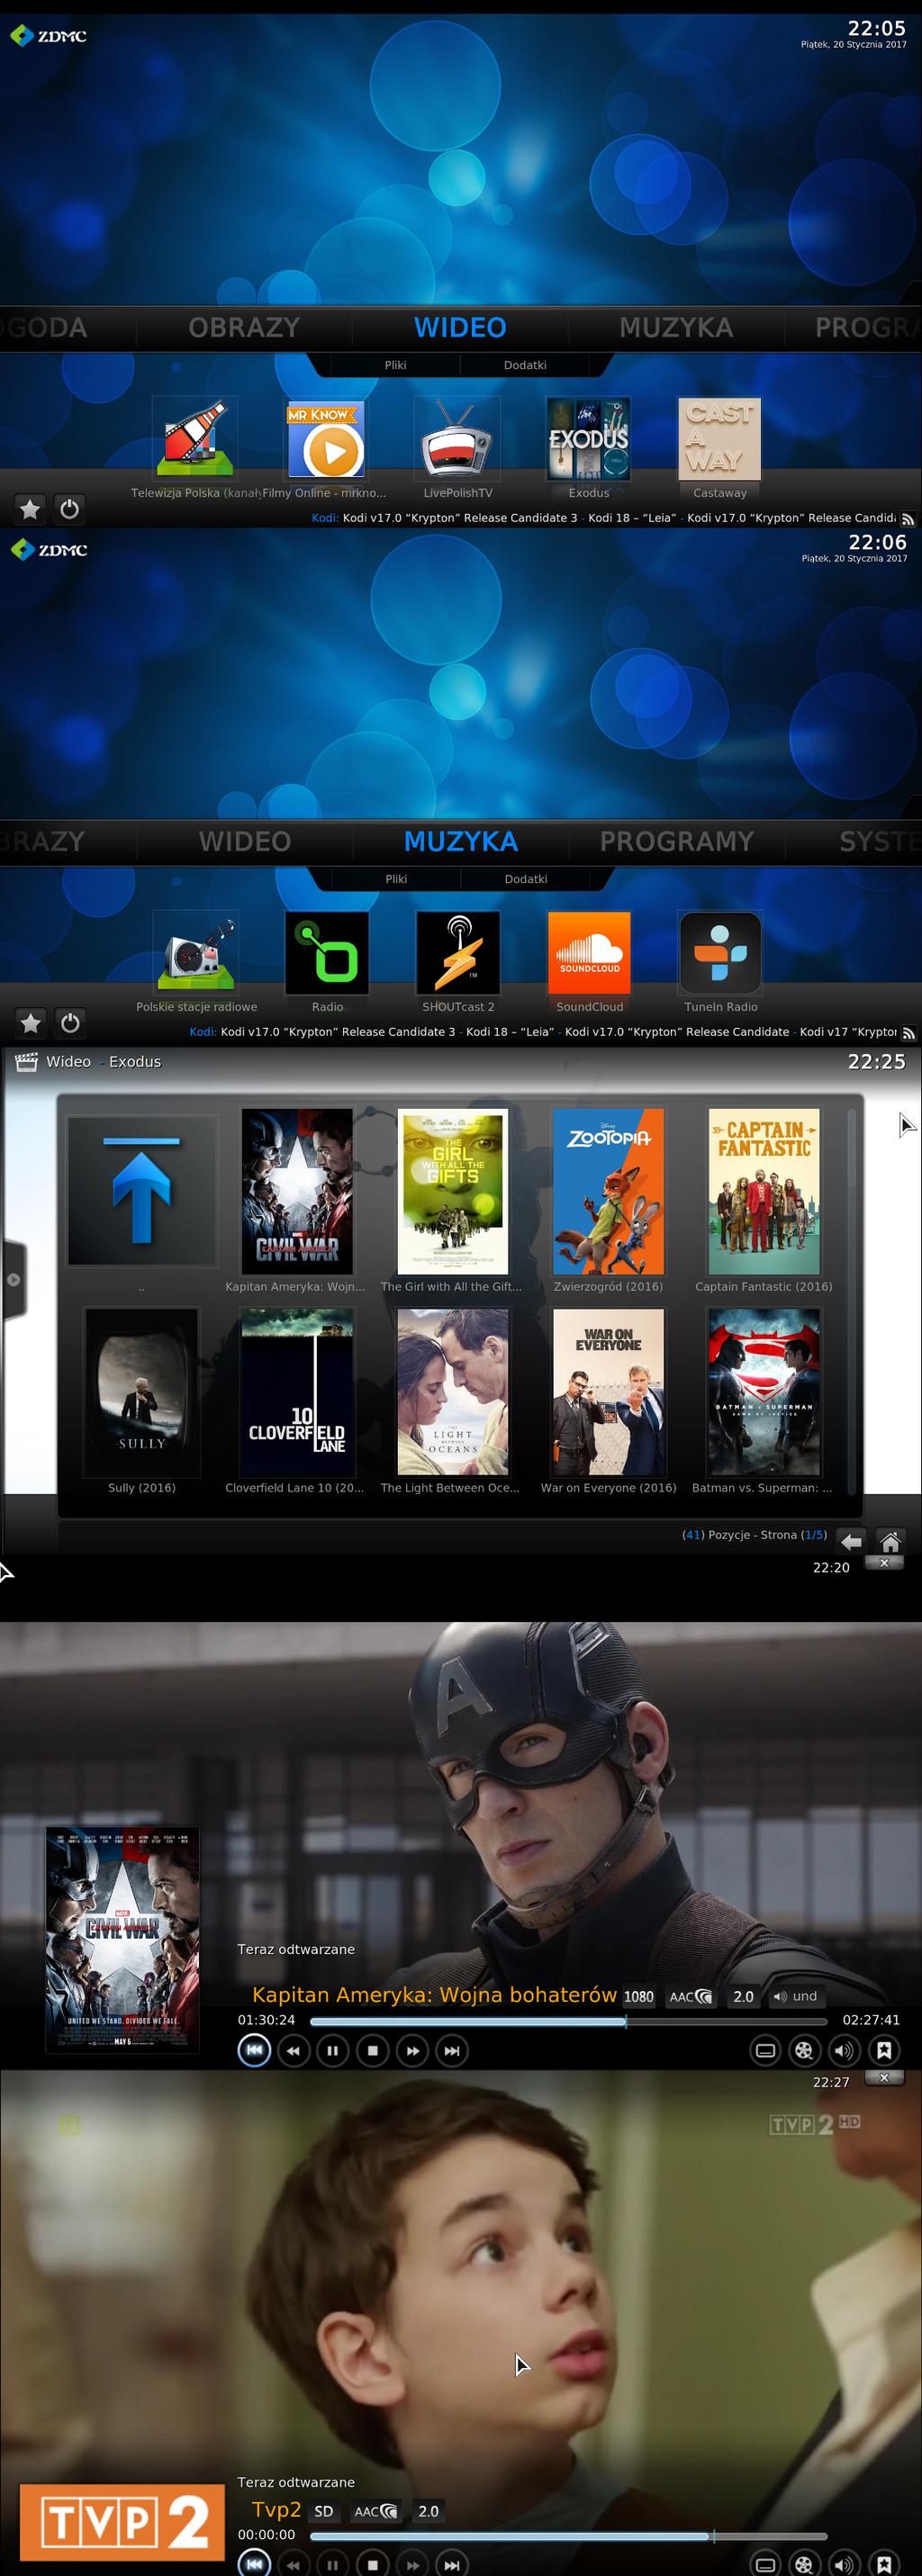Open Telewizja Polska addon on WIDEO screen
The height and width of the screenshot is (2576, 922).
[195, 440]
